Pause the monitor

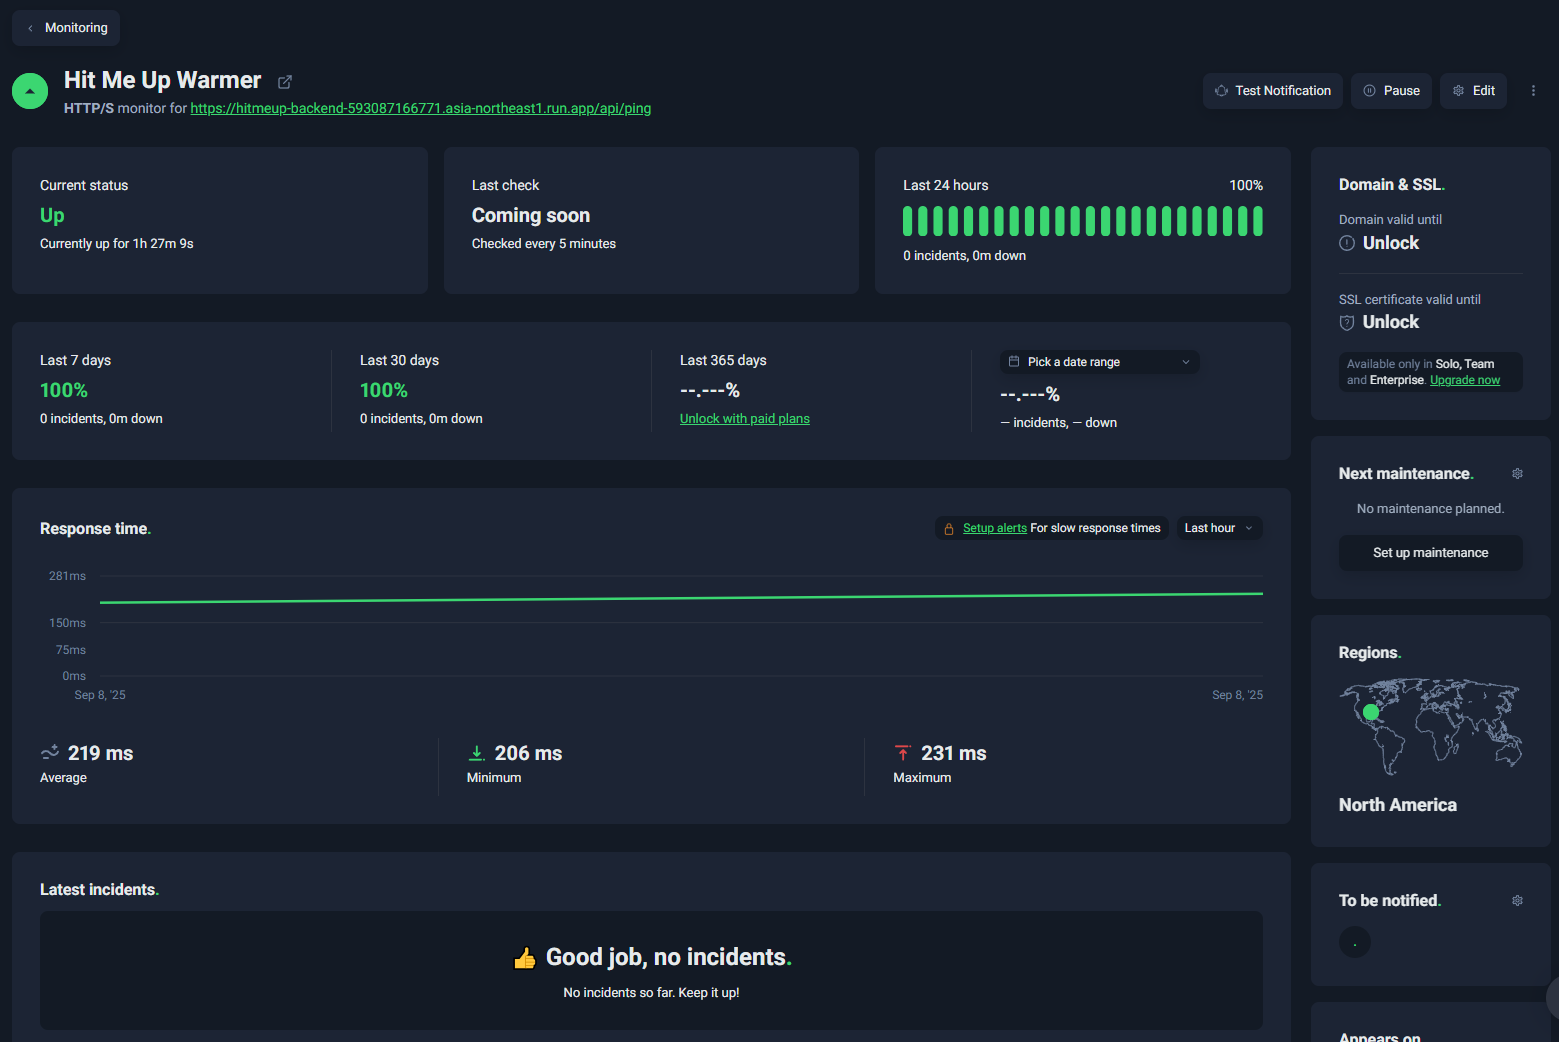[x=1391, y=91]
